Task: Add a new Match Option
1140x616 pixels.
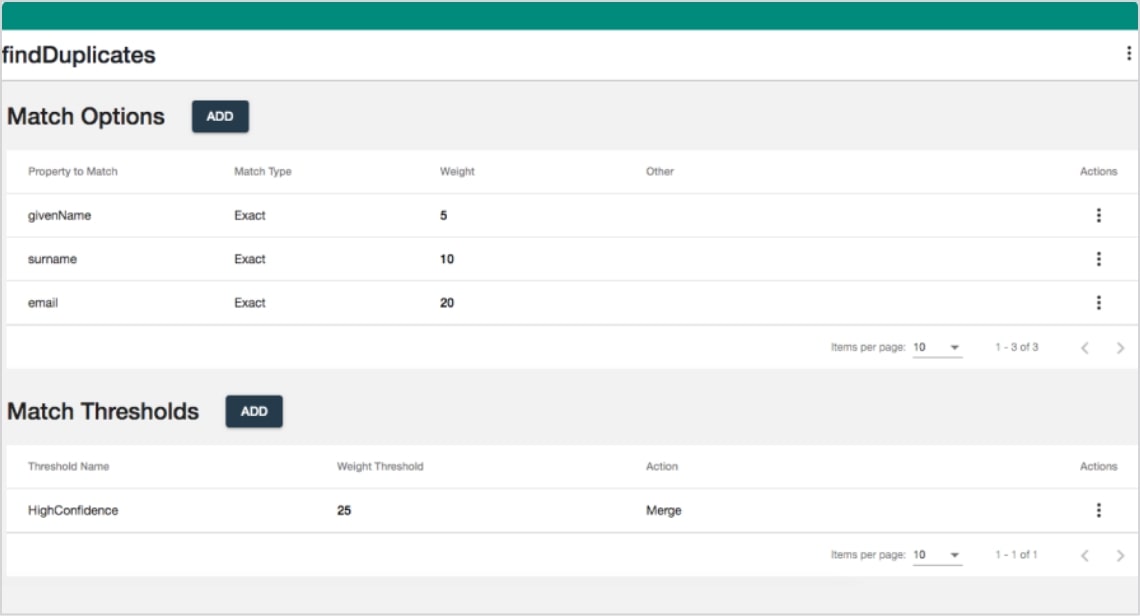Action: point(220,117)
